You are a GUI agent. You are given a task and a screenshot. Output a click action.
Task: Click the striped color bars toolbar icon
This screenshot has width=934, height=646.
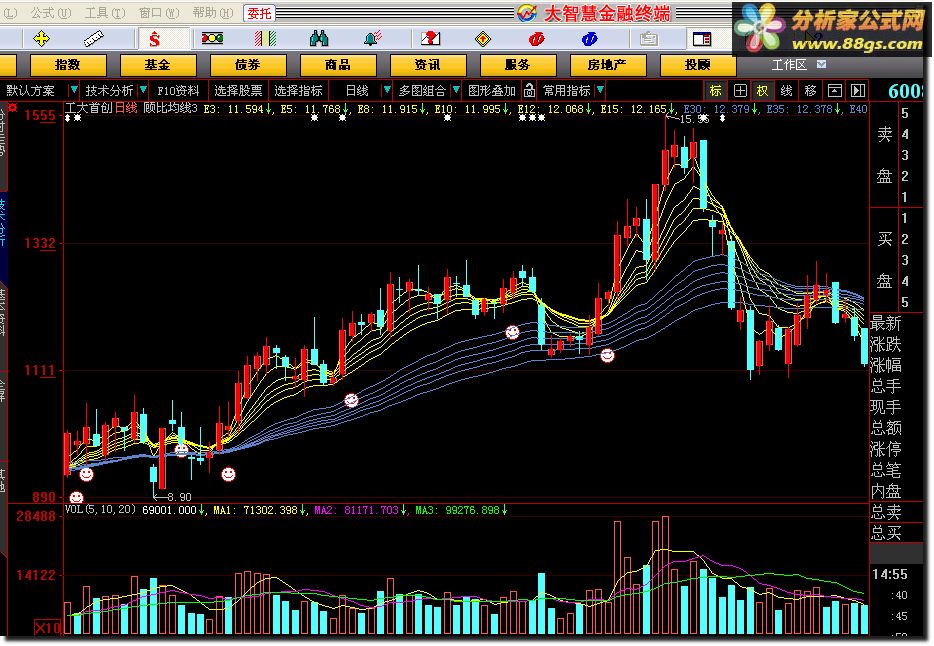(x=265, y=39)
